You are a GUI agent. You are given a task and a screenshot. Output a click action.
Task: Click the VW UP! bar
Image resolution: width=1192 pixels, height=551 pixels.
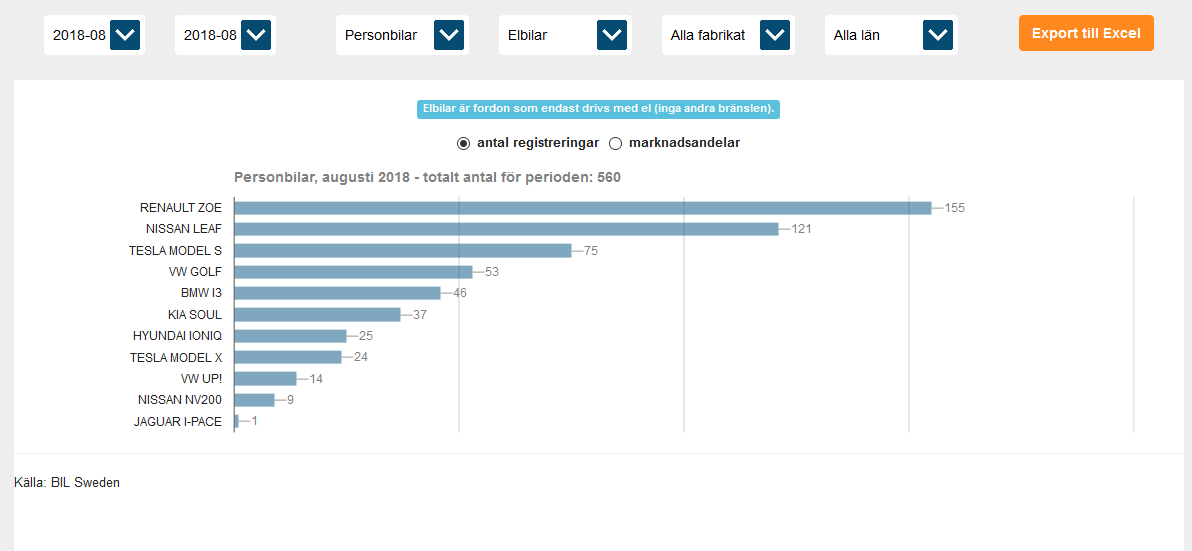265,378
